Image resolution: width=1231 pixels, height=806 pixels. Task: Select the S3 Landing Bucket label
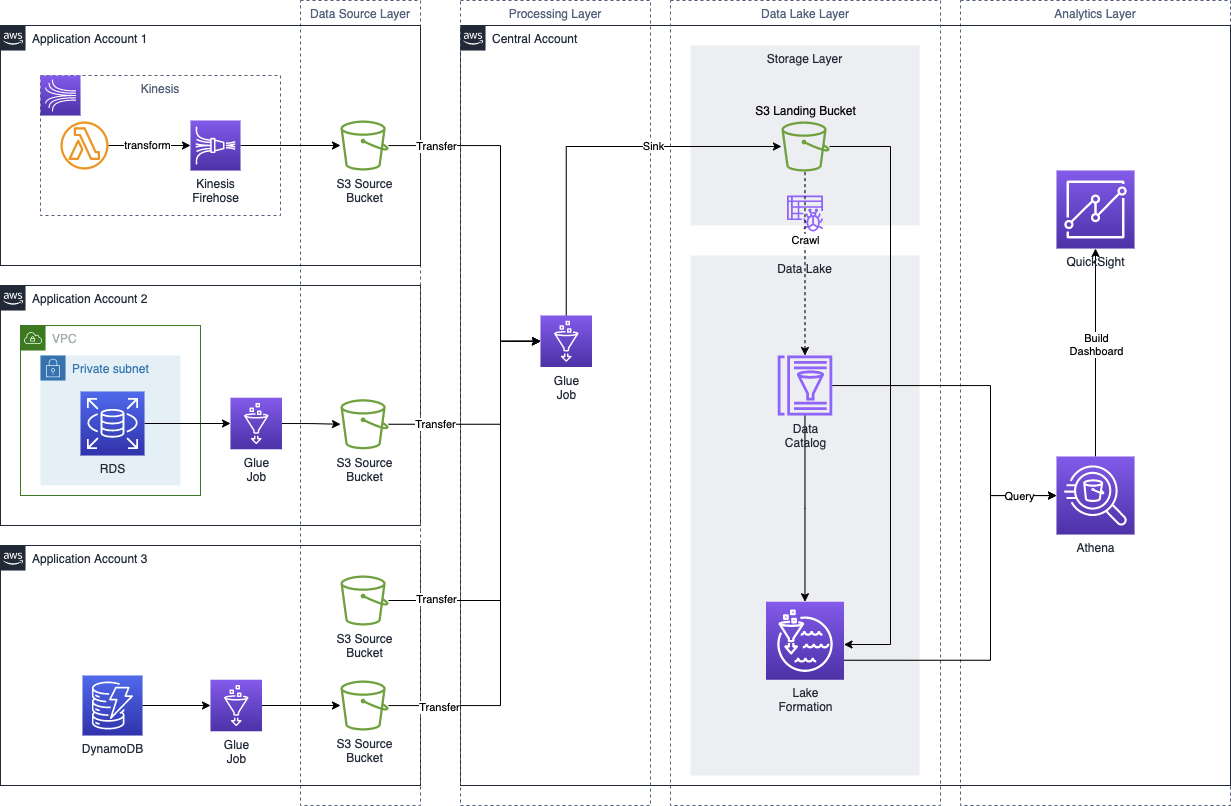[x=805, y=111]
